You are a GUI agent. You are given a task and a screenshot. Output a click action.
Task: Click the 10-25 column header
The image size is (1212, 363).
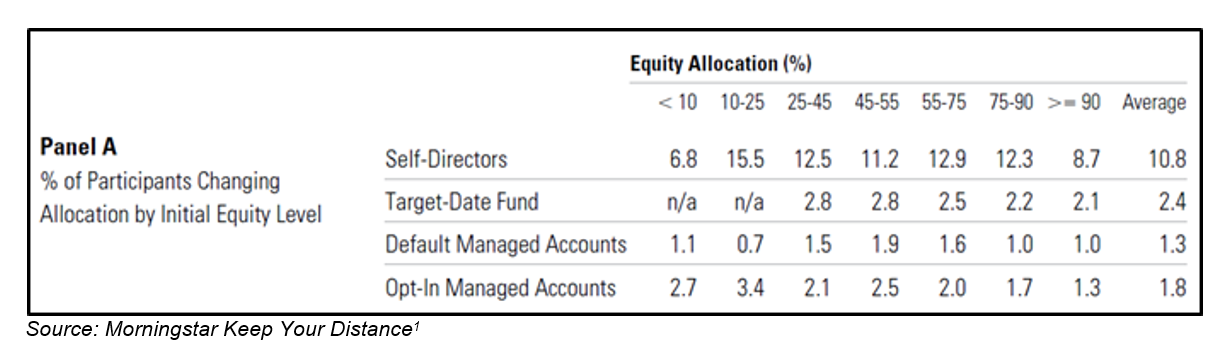[742, 103]
